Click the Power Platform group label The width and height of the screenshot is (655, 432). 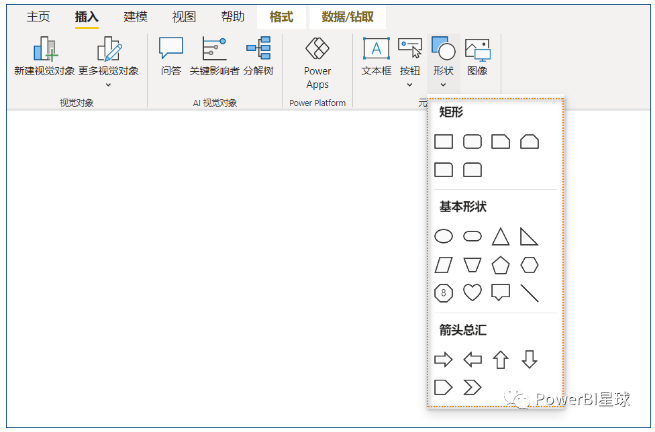click(317, 103)
